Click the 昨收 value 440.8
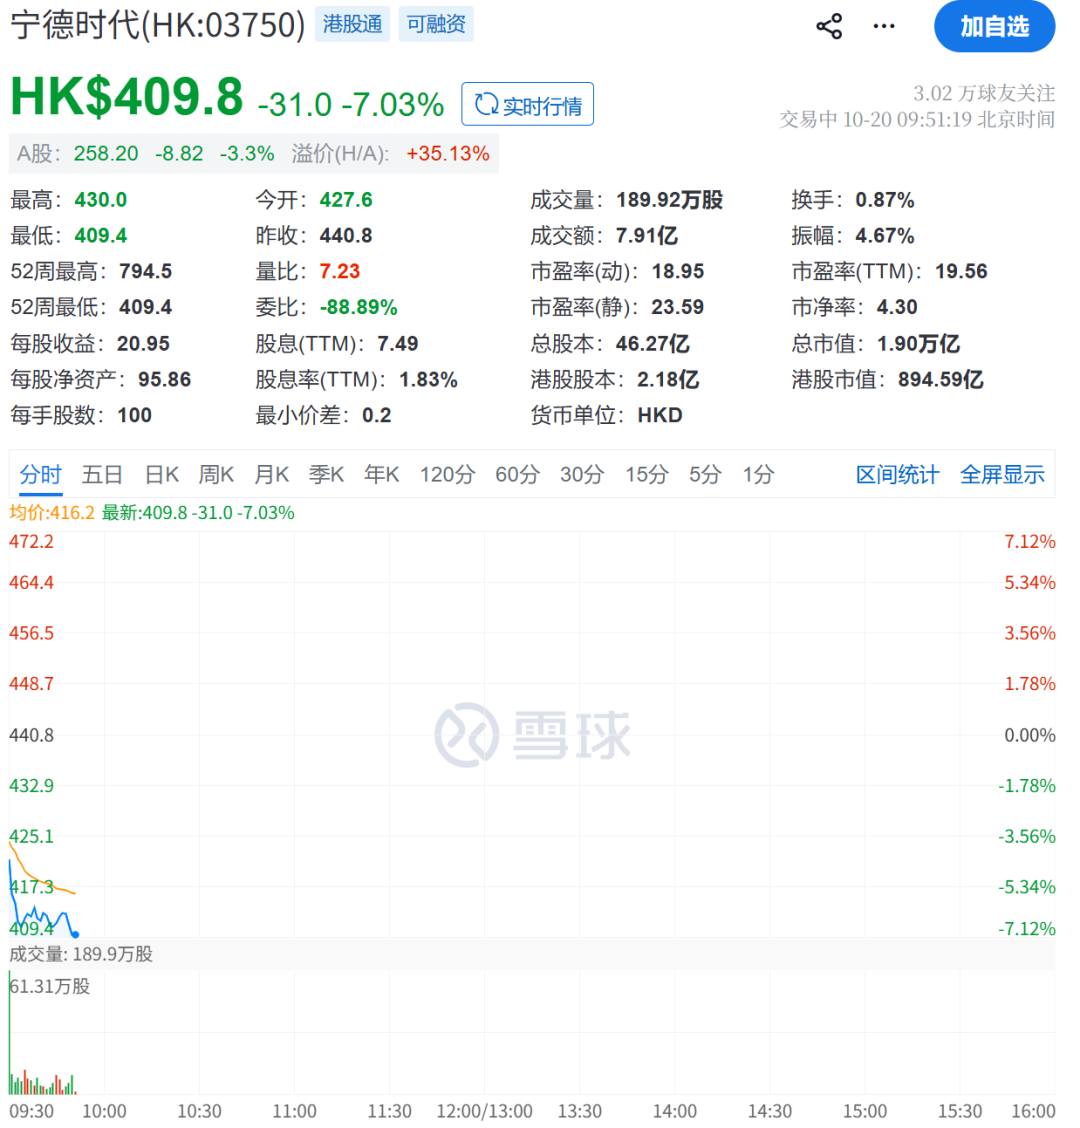Viewport: 1080px width, 1128px height. 346,236
